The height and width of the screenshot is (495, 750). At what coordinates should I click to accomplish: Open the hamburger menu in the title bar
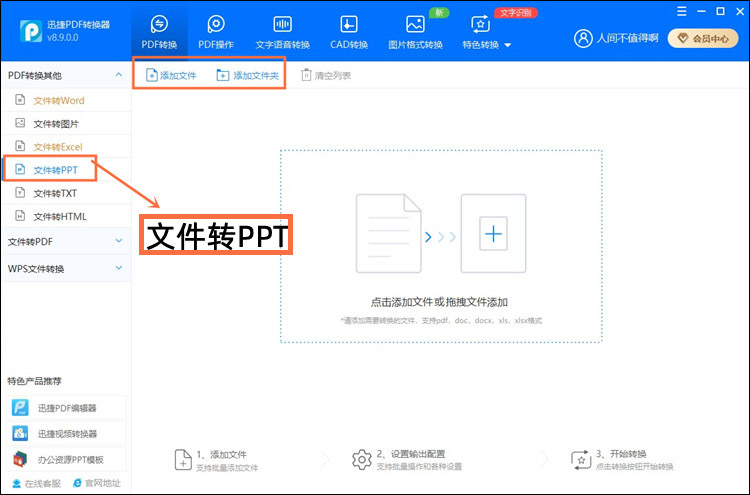coord(682,11)
